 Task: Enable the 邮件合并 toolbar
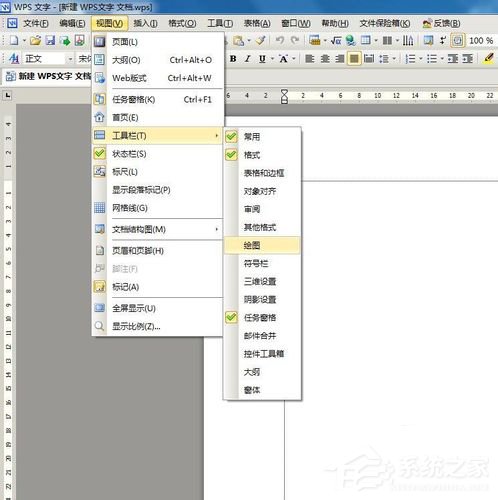[x=262, y=336]
